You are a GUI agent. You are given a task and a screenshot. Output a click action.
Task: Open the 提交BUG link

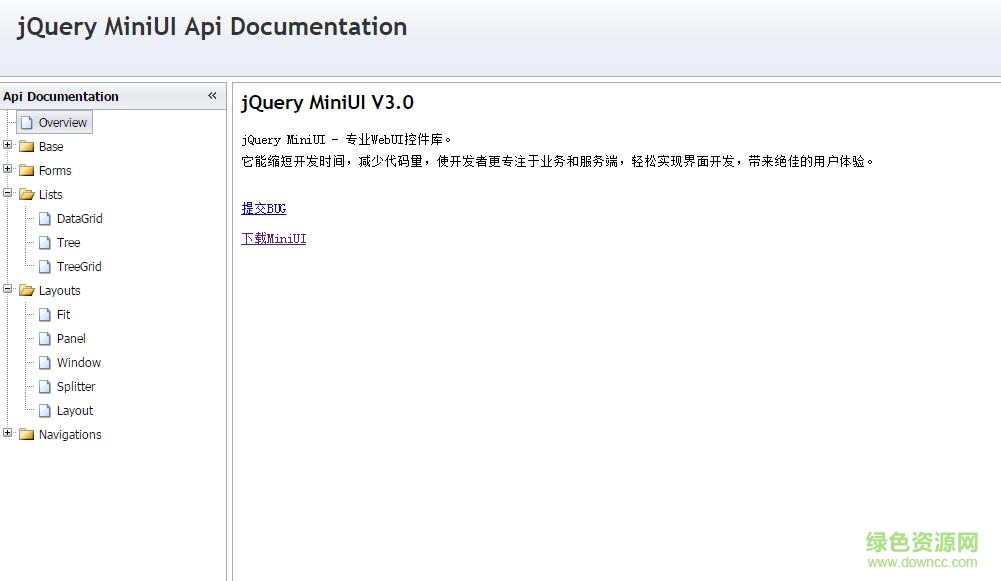[263, 208]
